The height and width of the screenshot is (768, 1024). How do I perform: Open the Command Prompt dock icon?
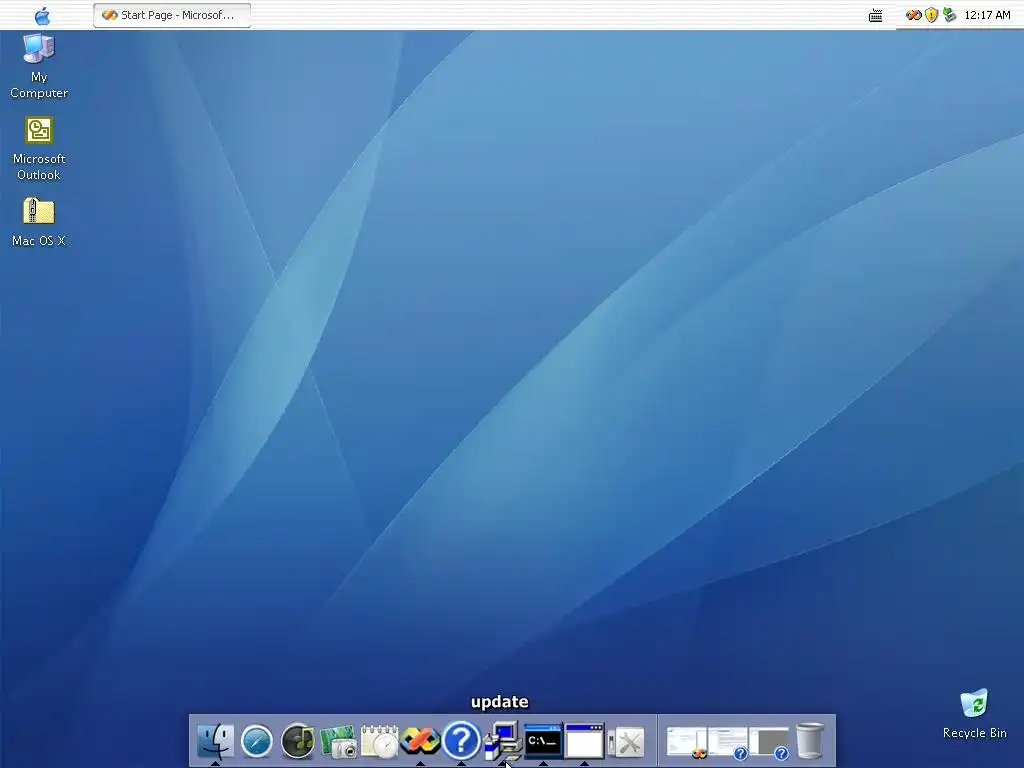coord(543,741)
